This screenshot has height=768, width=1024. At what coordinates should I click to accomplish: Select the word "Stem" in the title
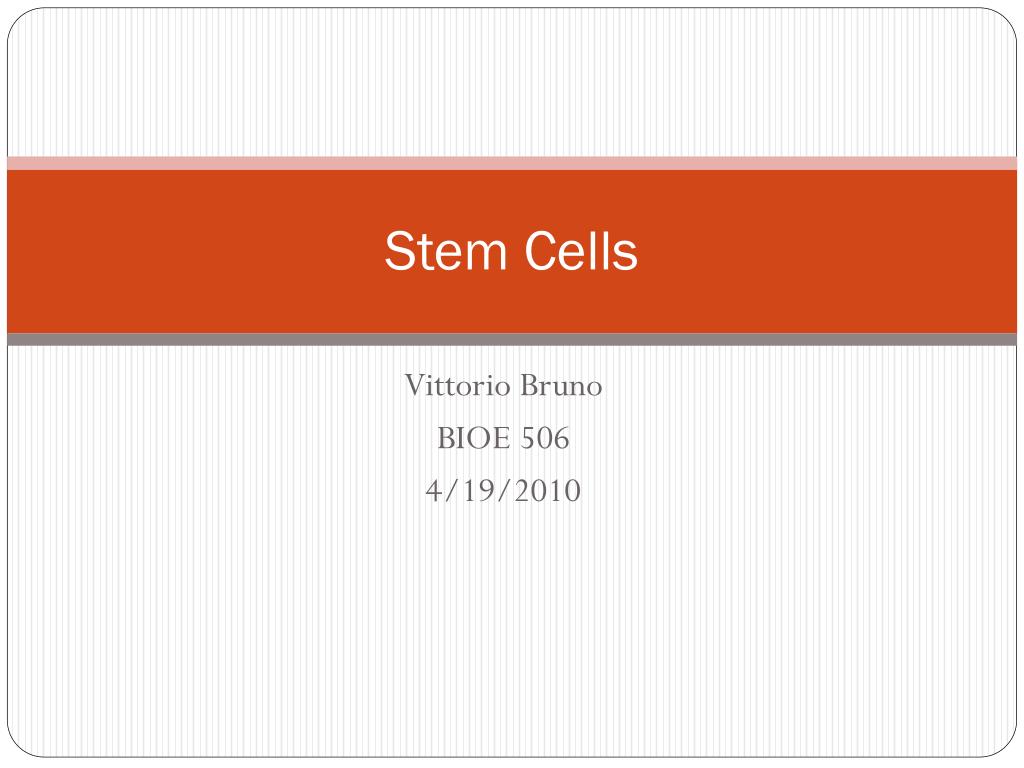click(x=445, y=250)
